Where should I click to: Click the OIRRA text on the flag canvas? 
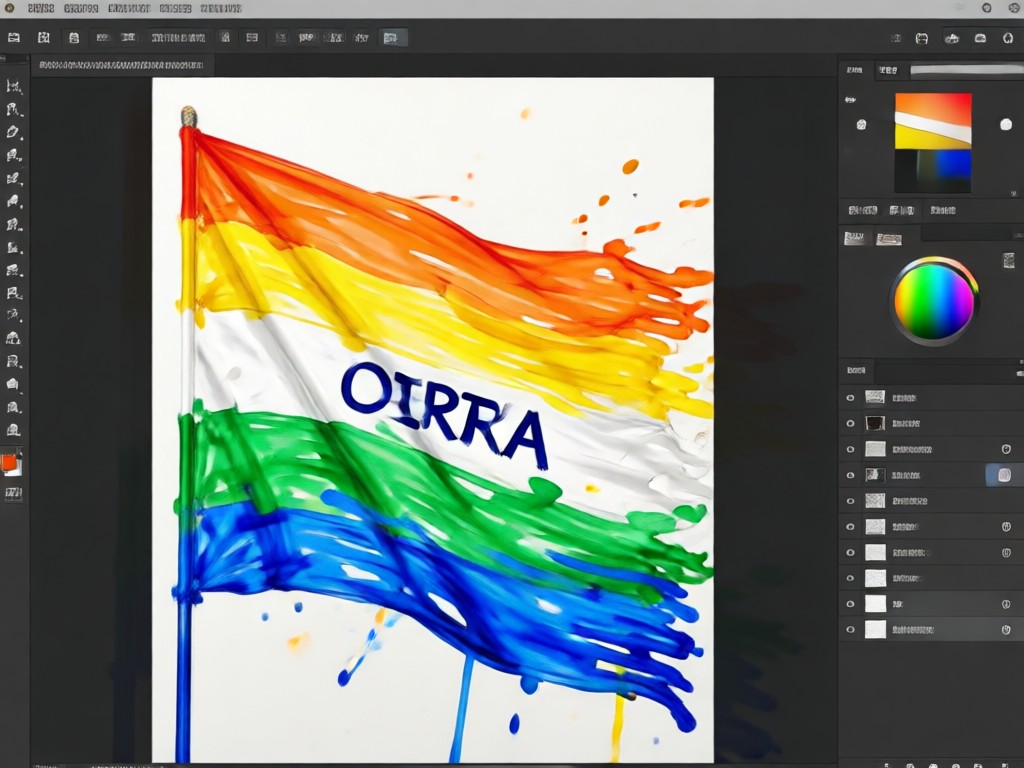pyautogui.click(x=443, y=415)
